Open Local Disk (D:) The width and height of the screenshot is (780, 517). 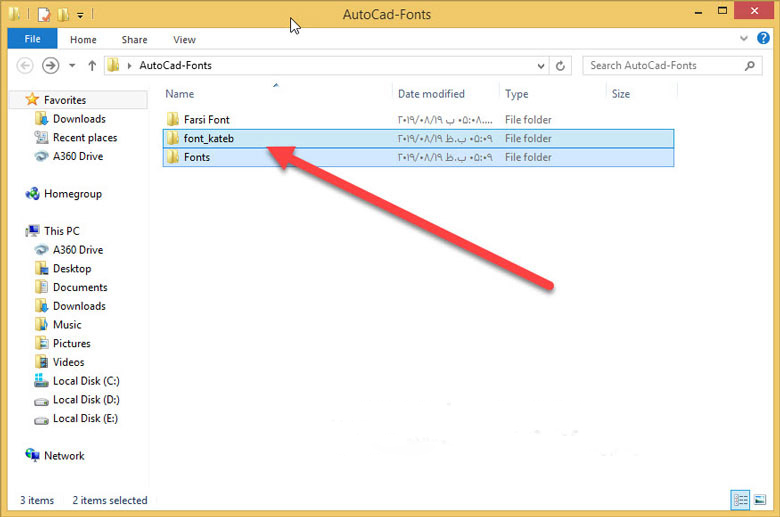coord(86,400)
